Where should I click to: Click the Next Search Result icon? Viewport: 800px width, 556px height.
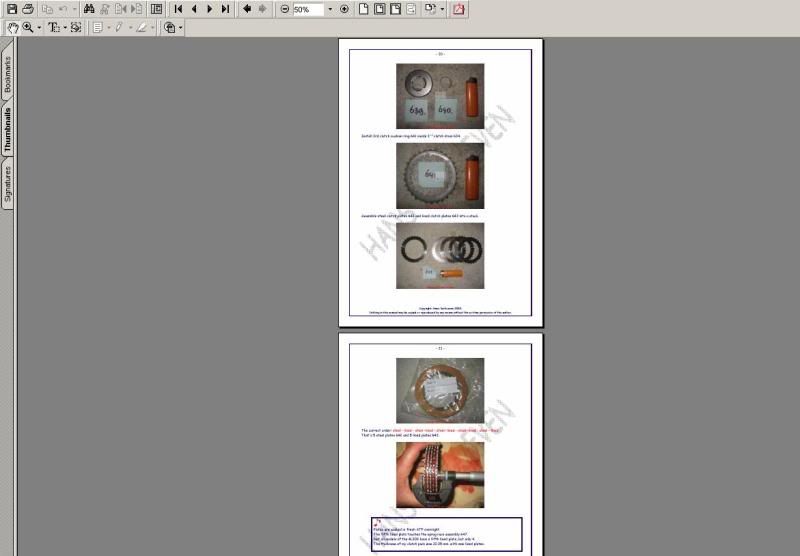tap(137, 9)
